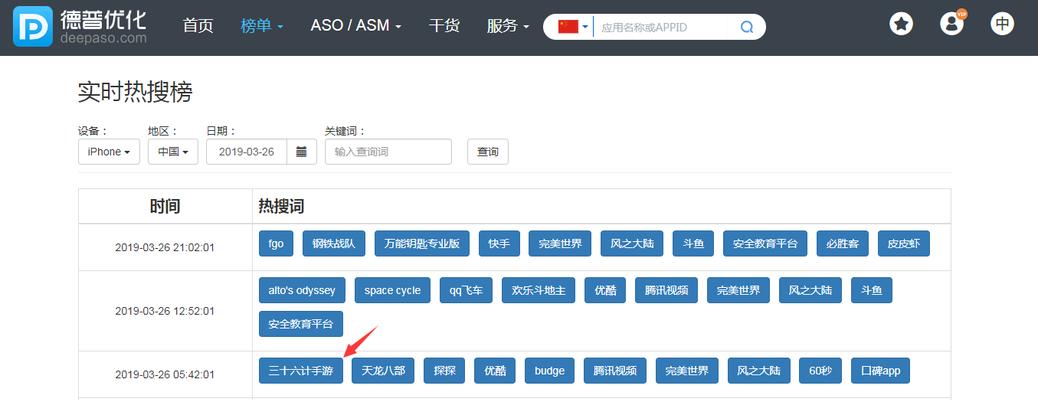Click the 探探 tag
The height and width of the screenshot is (400, 1038).
(444, 371)
